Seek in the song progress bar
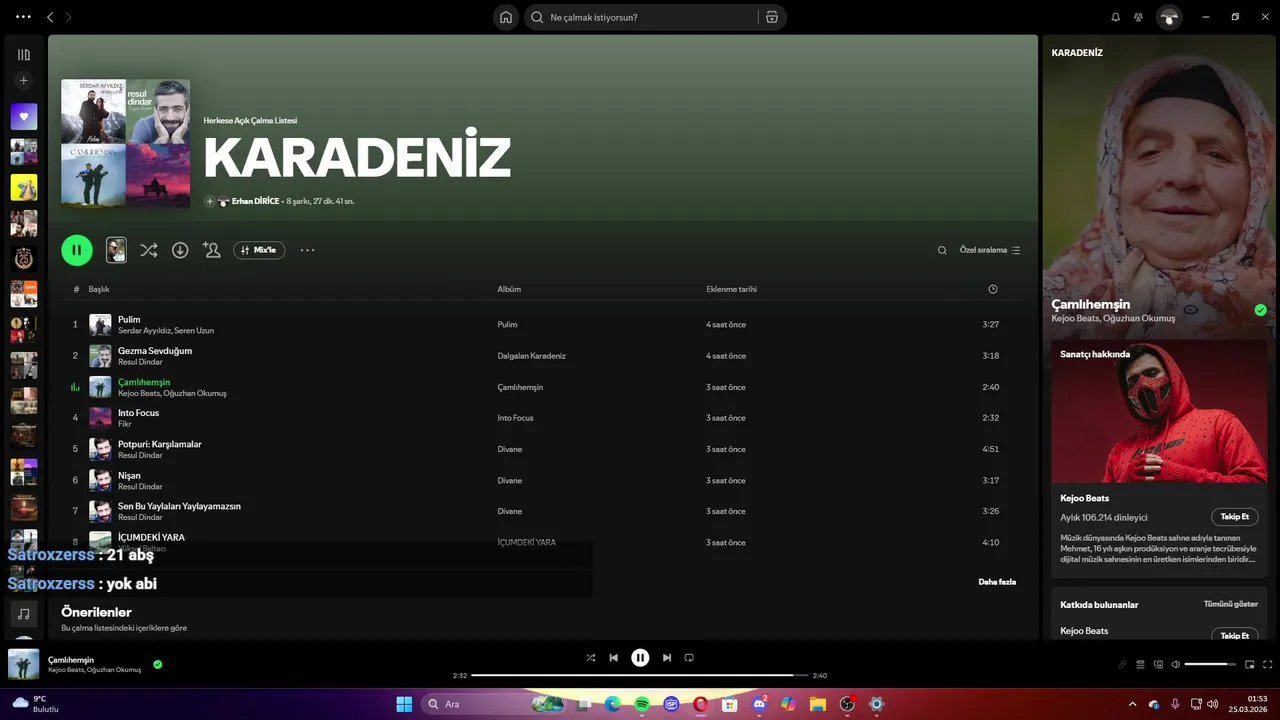1280x720 pixels. [640, 675]
